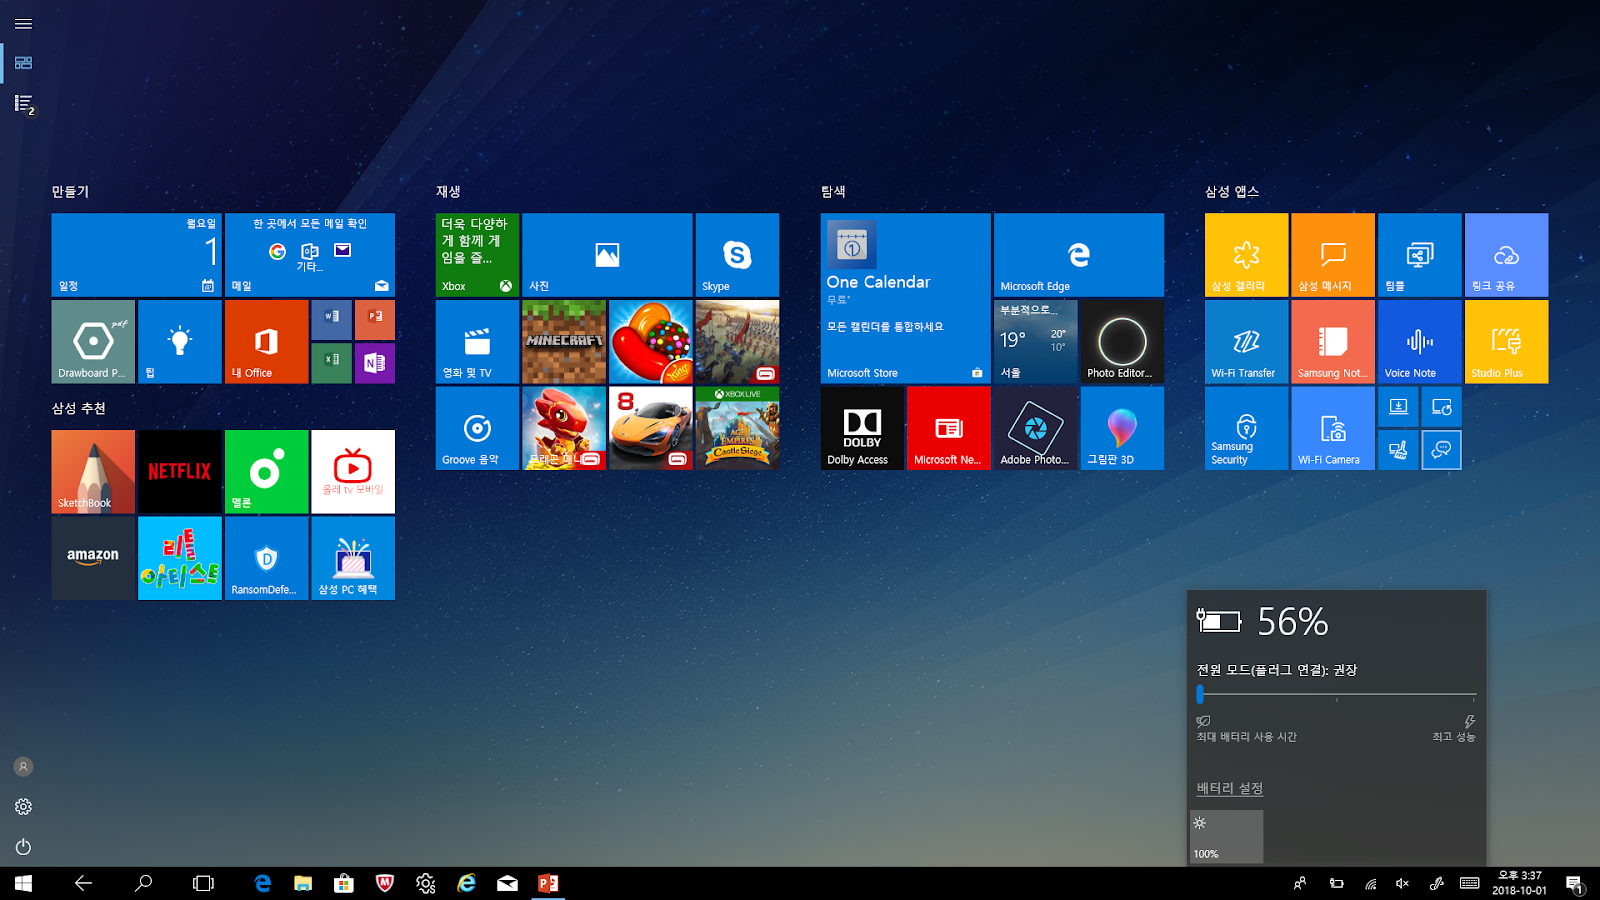Click the Windows Start button
The image size is (1600, 900).
pyautogui.click(x=23, y=883)
